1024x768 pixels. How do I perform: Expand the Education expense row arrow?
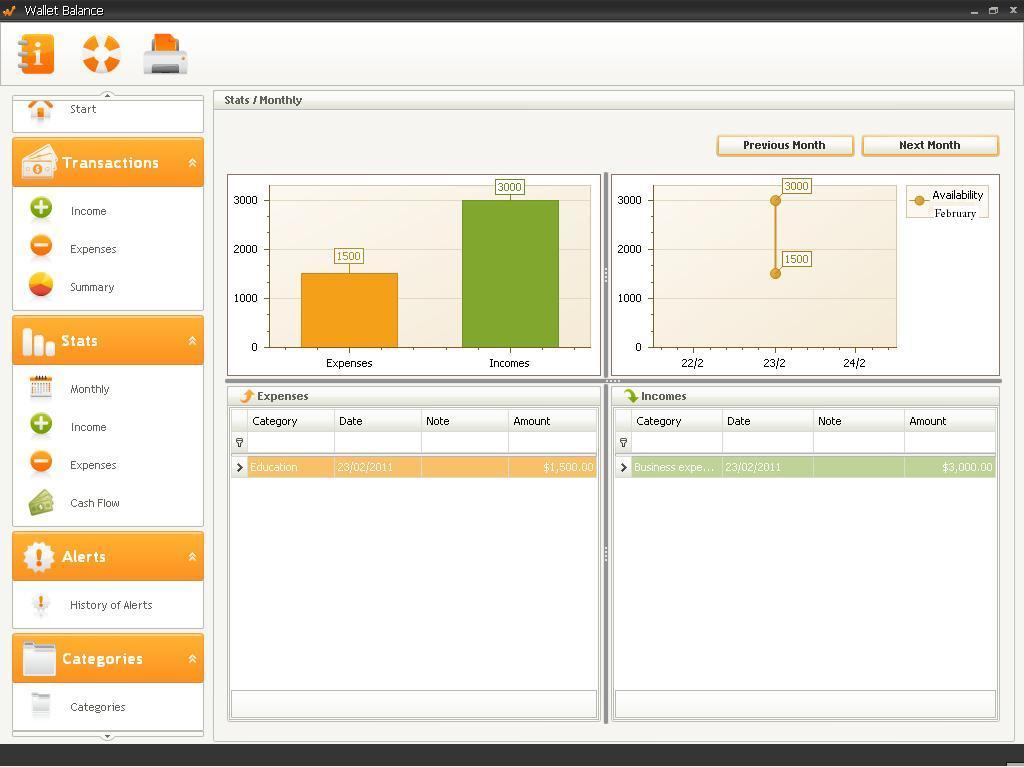[239, 467]
